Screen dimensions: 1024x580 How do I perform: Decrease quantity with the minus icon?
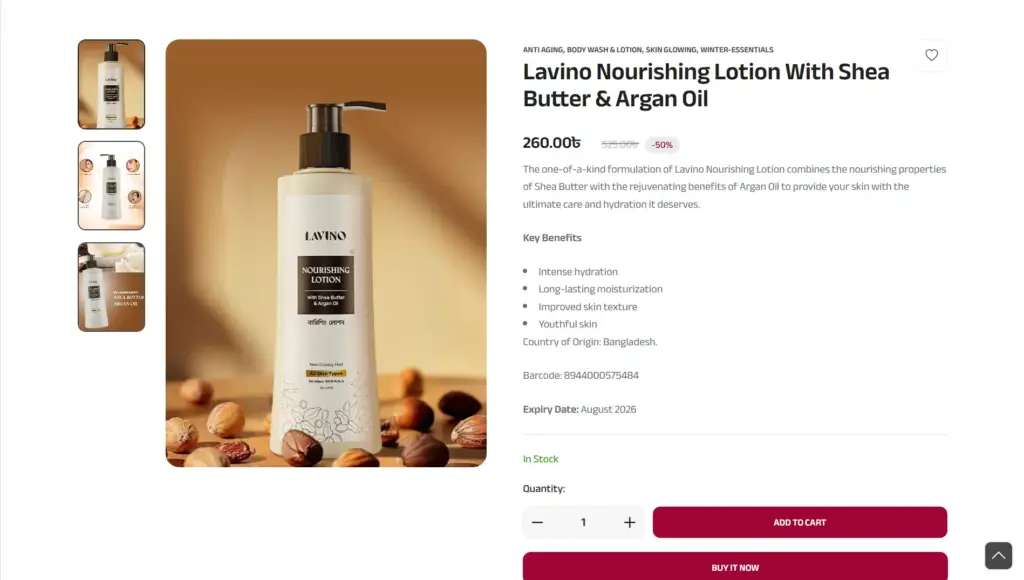[537, 523]
